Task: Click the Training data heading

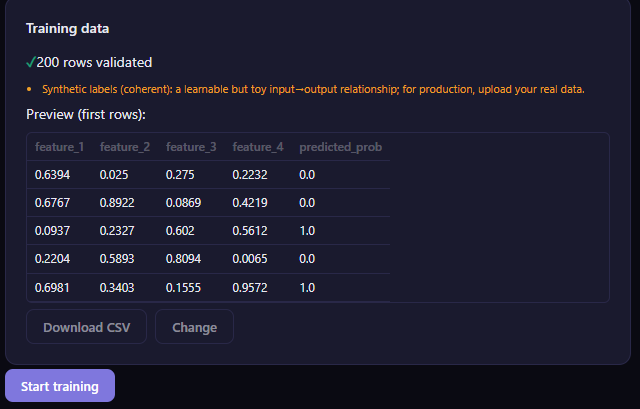Action: click(x=68, y=29)
